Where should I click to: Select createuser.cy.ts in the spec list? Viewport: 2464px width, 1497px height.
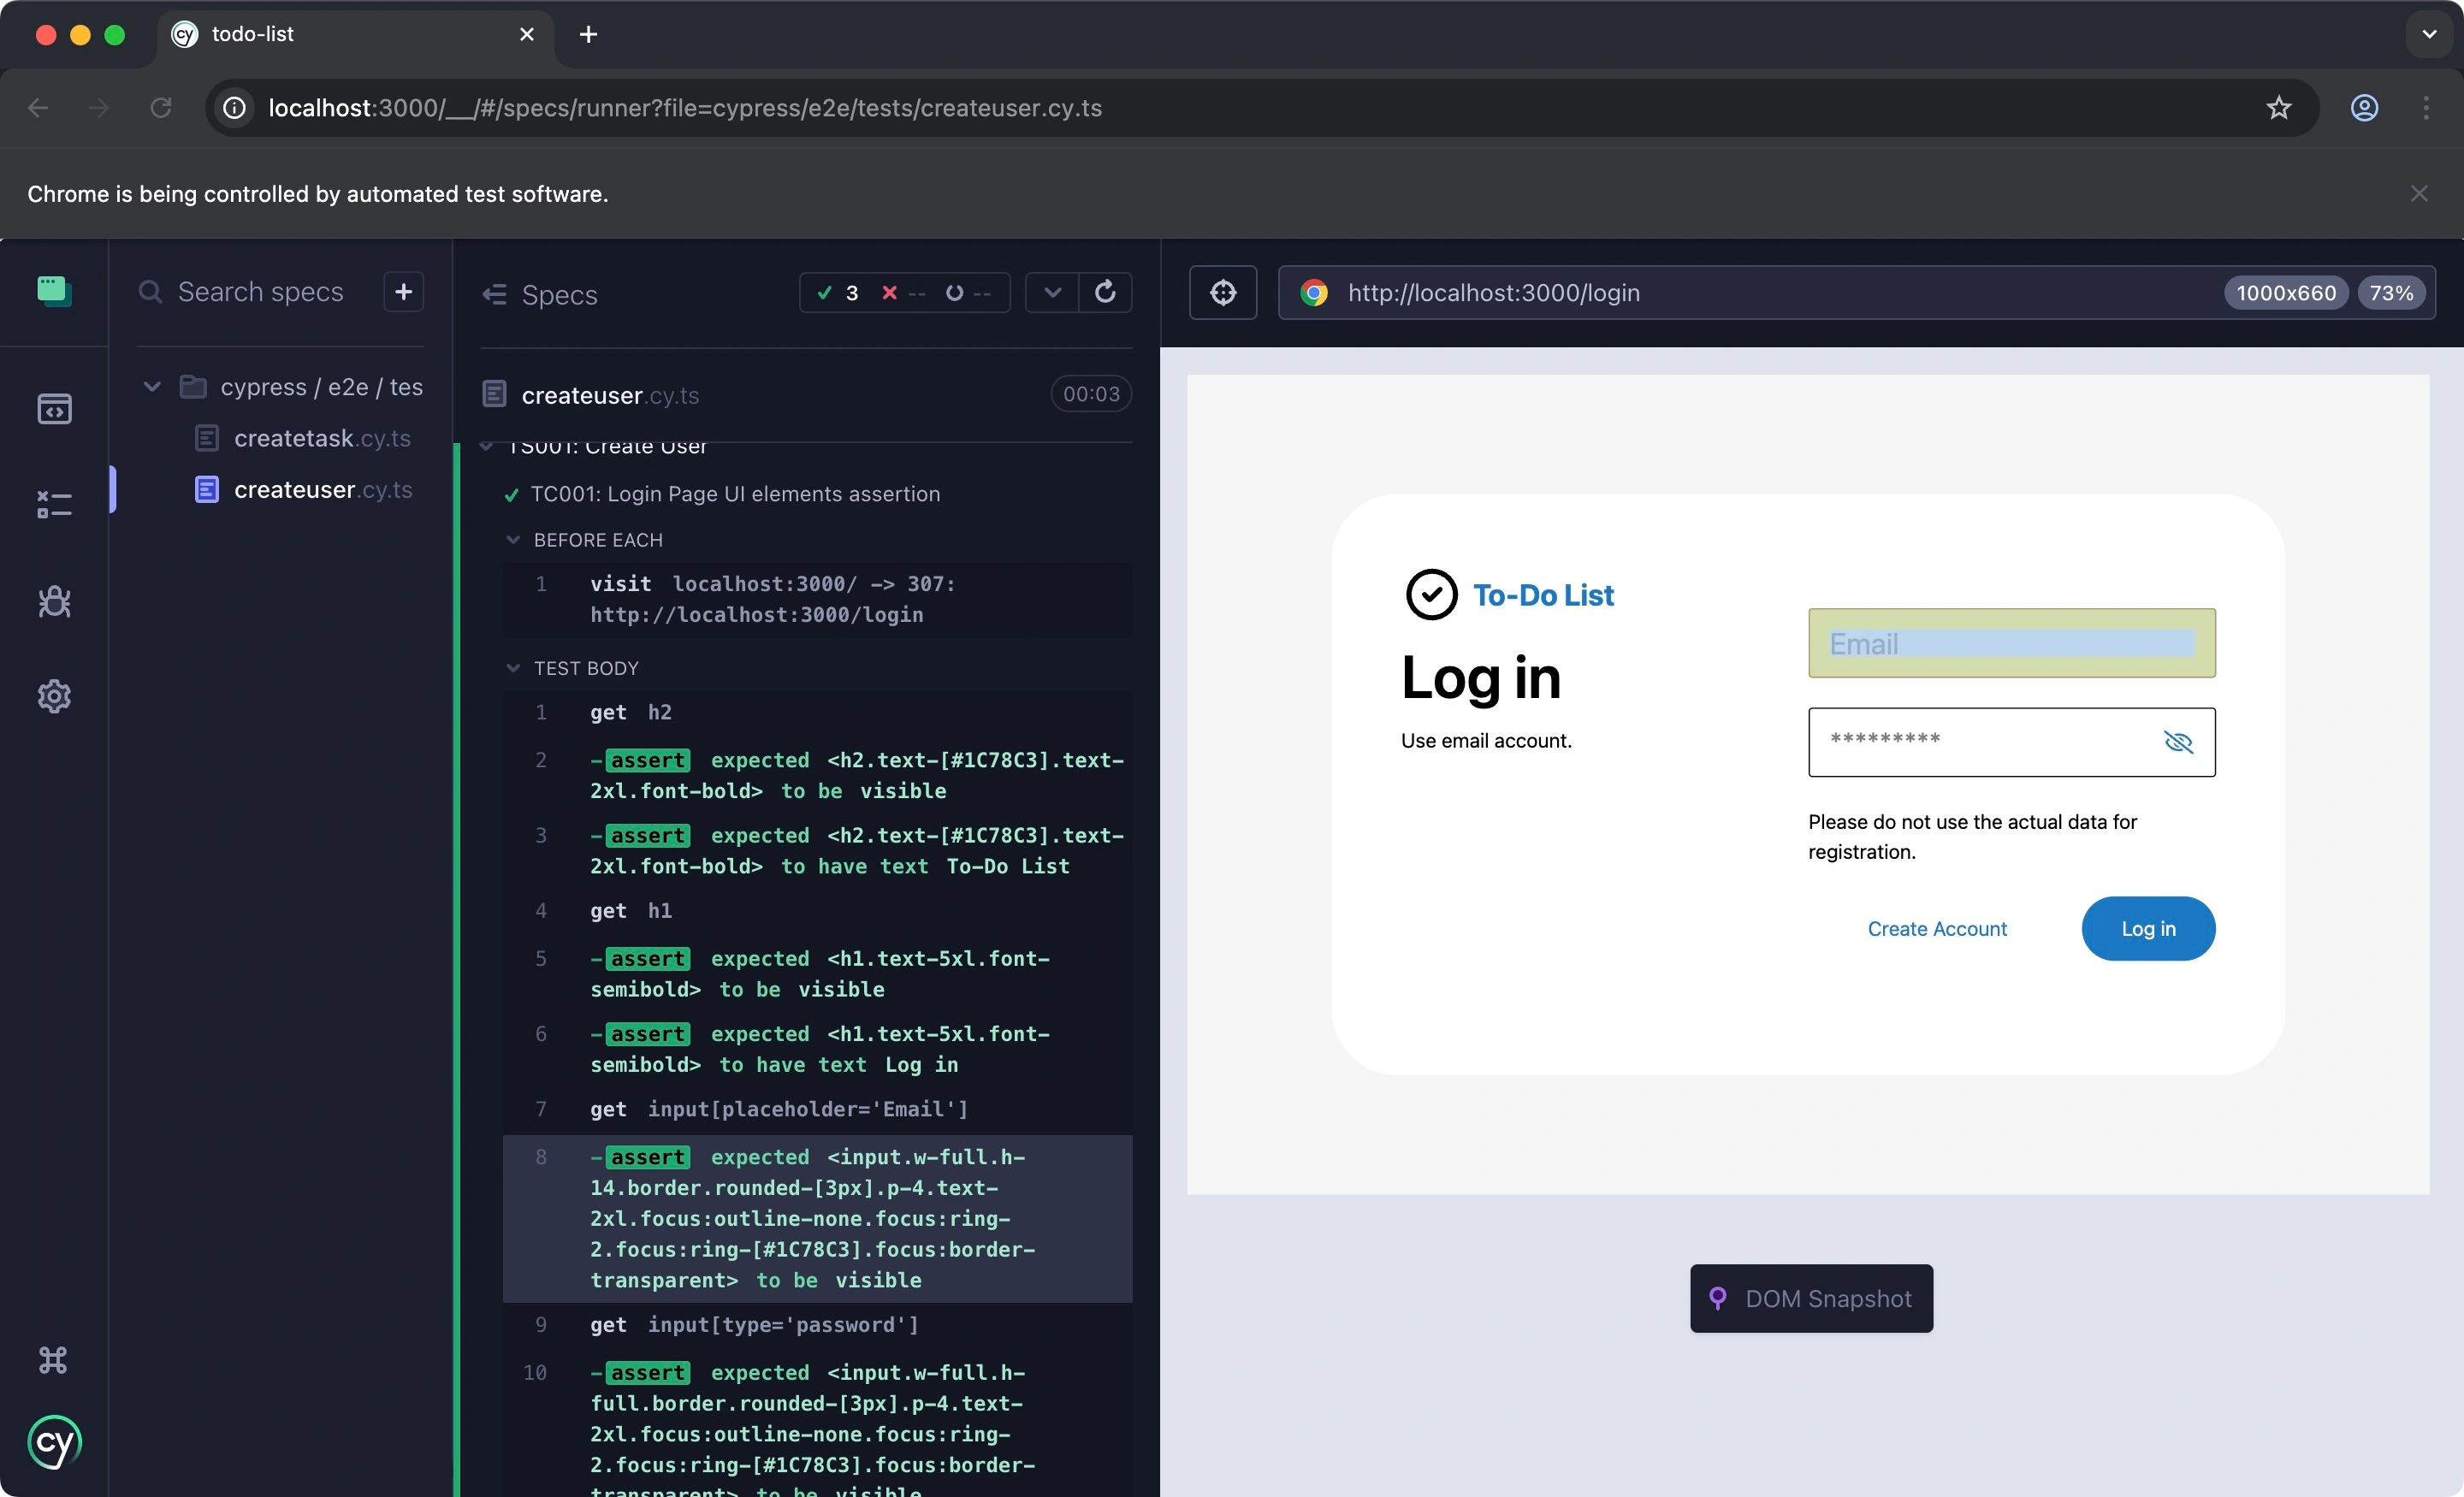[x=322, y=490]
